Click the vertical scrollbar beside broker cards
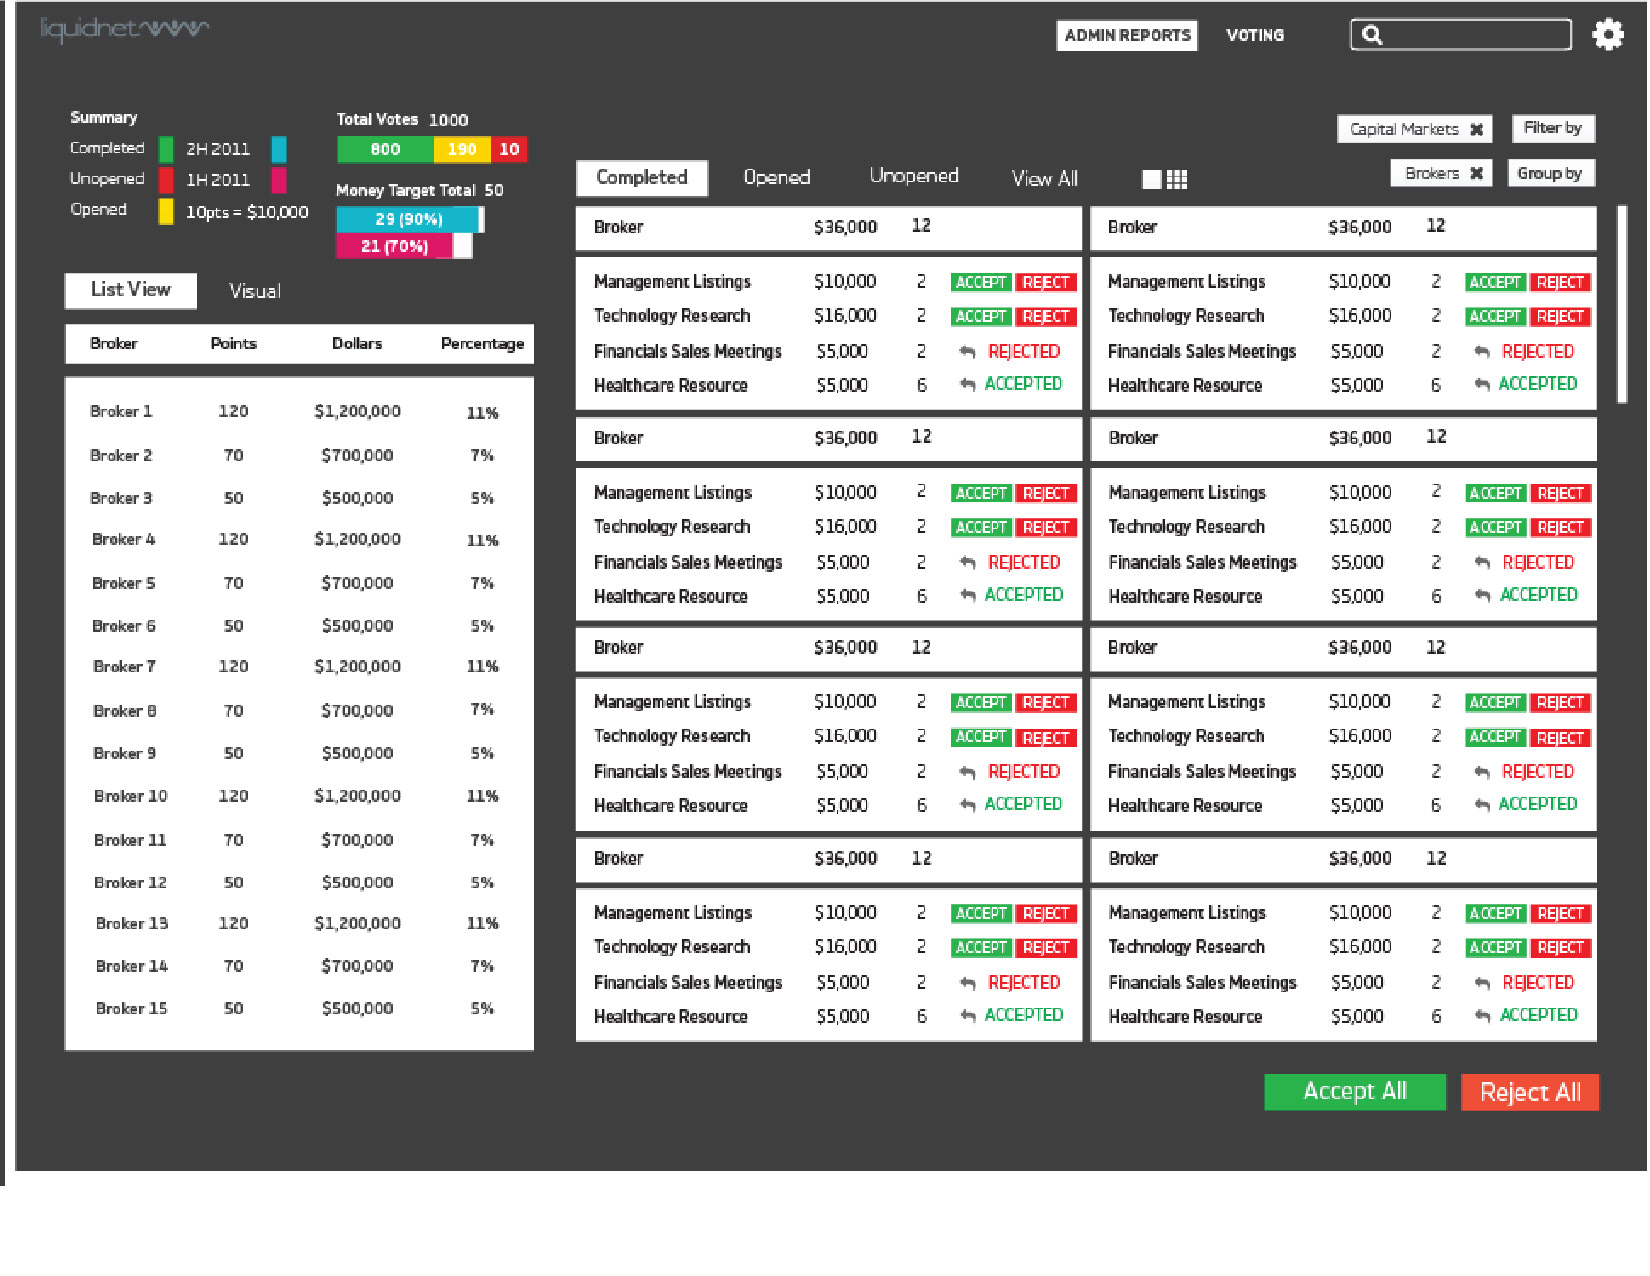The width and height of the screenshot is (1650, 1276). 1621,305
